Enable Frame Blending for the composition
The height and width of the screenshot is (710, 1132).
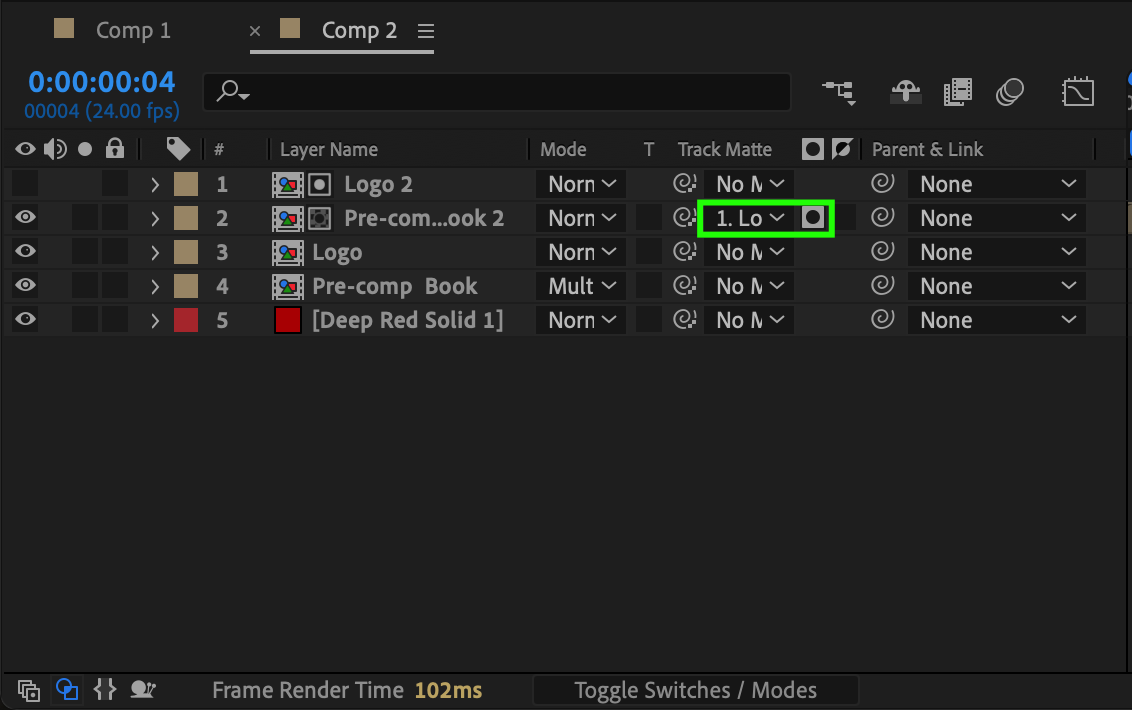pos(957,92)
